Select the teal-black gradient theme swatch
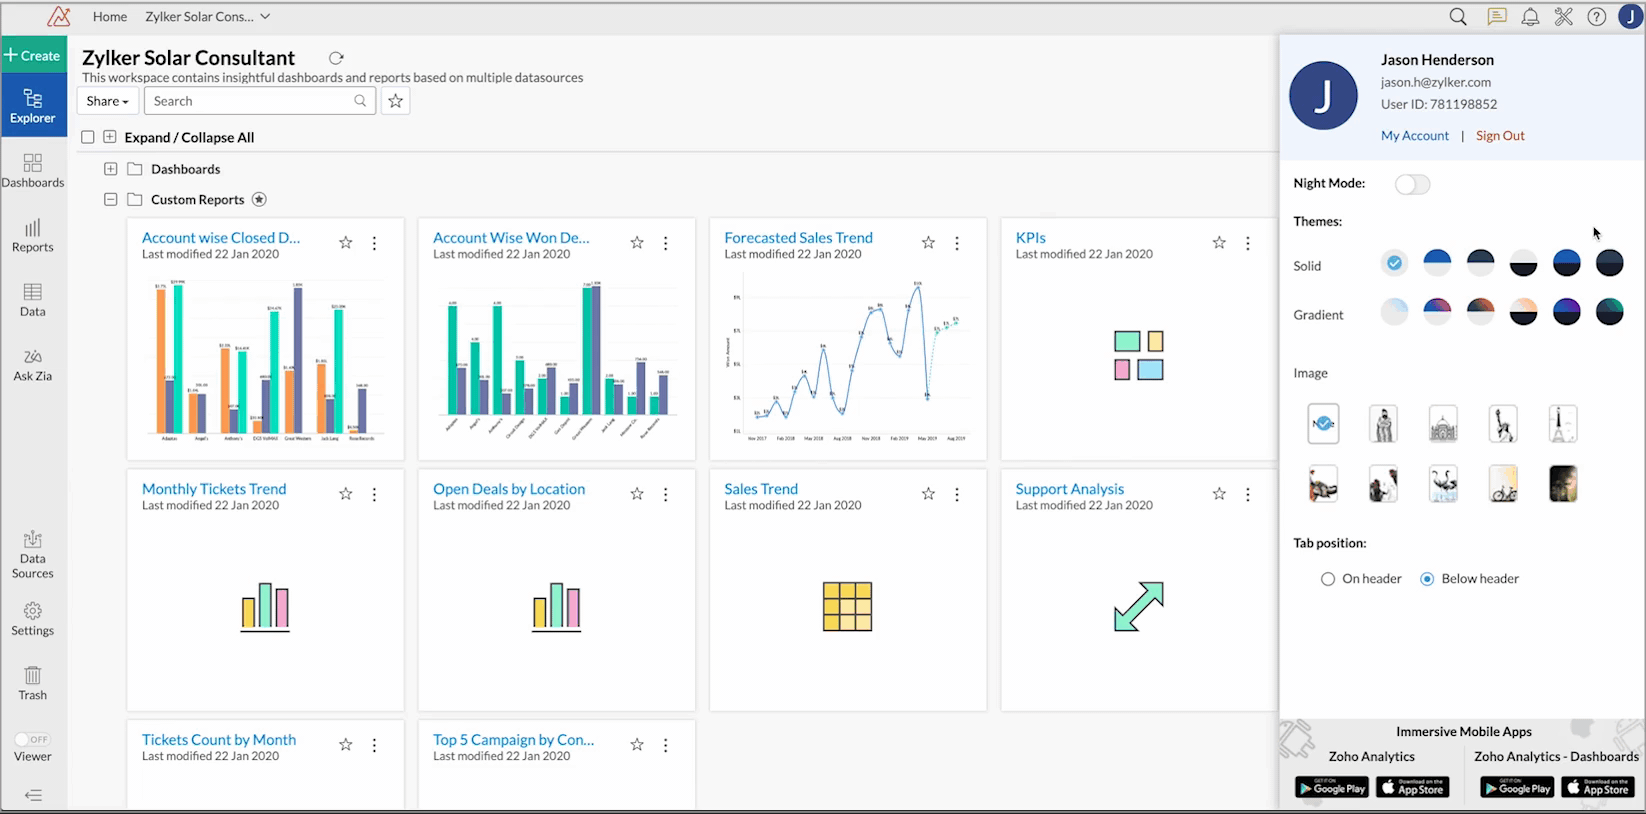The image size is (1646, 814). click(1609, 312)
